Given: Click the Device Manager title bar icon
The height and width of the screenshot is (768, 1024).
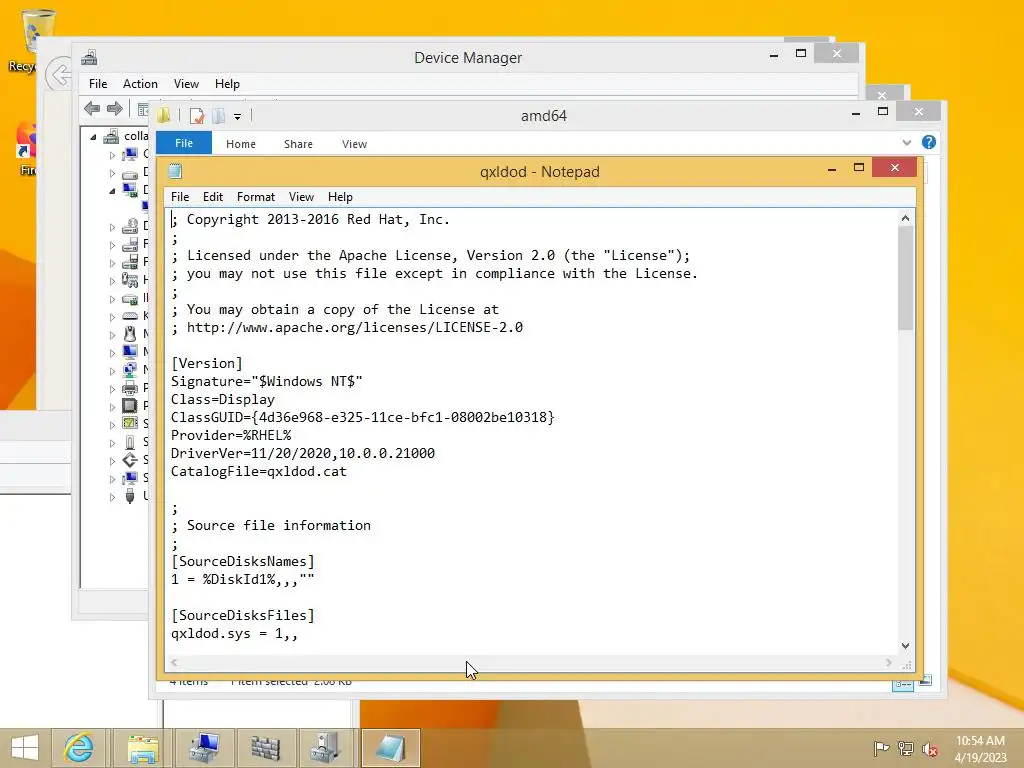Looking at the screenshot, I should (89, 57).
